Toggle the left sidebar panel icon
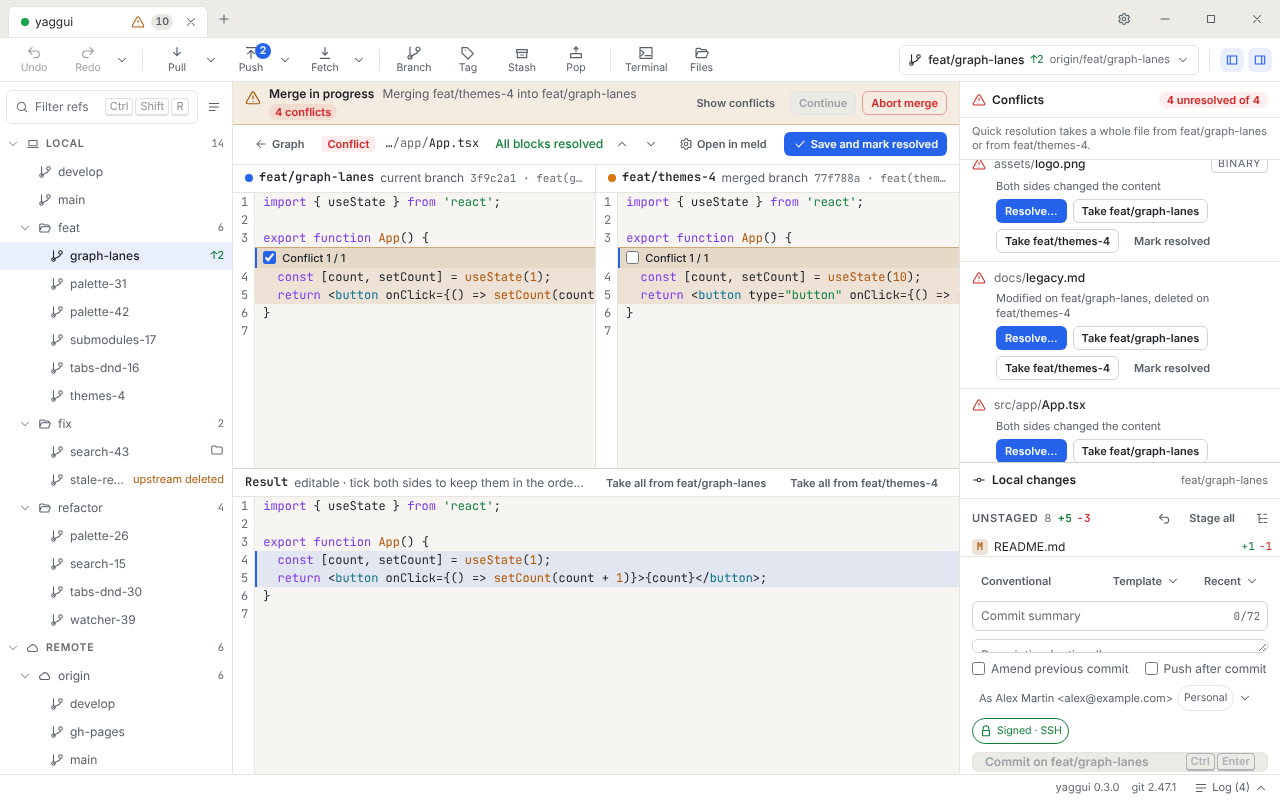 click(x=1232, y=60)
